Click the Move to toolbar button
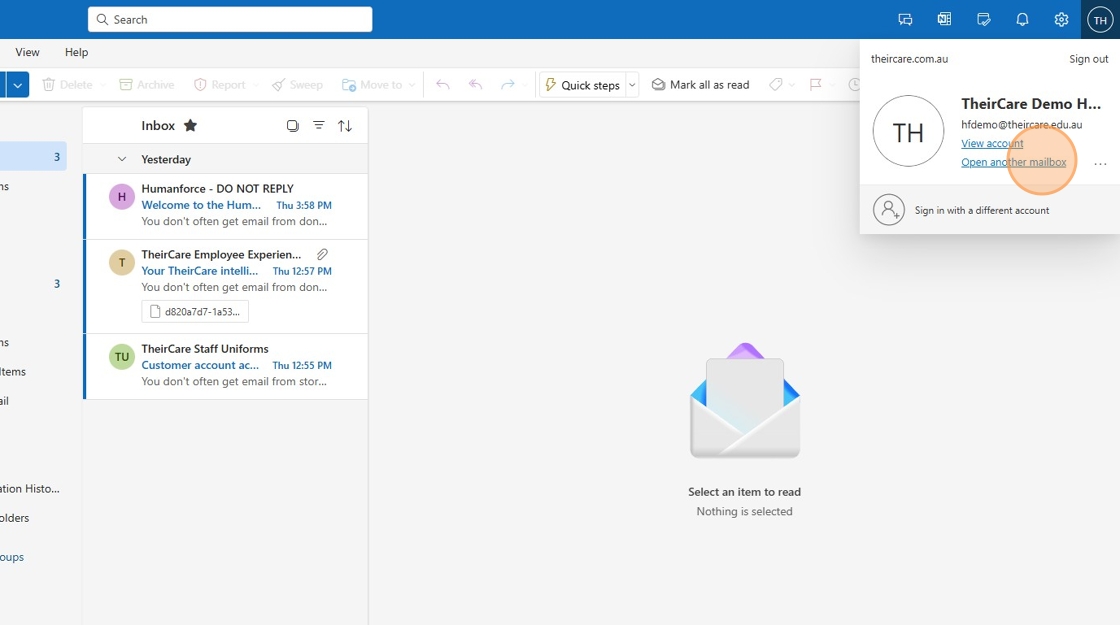 point(372,84)
